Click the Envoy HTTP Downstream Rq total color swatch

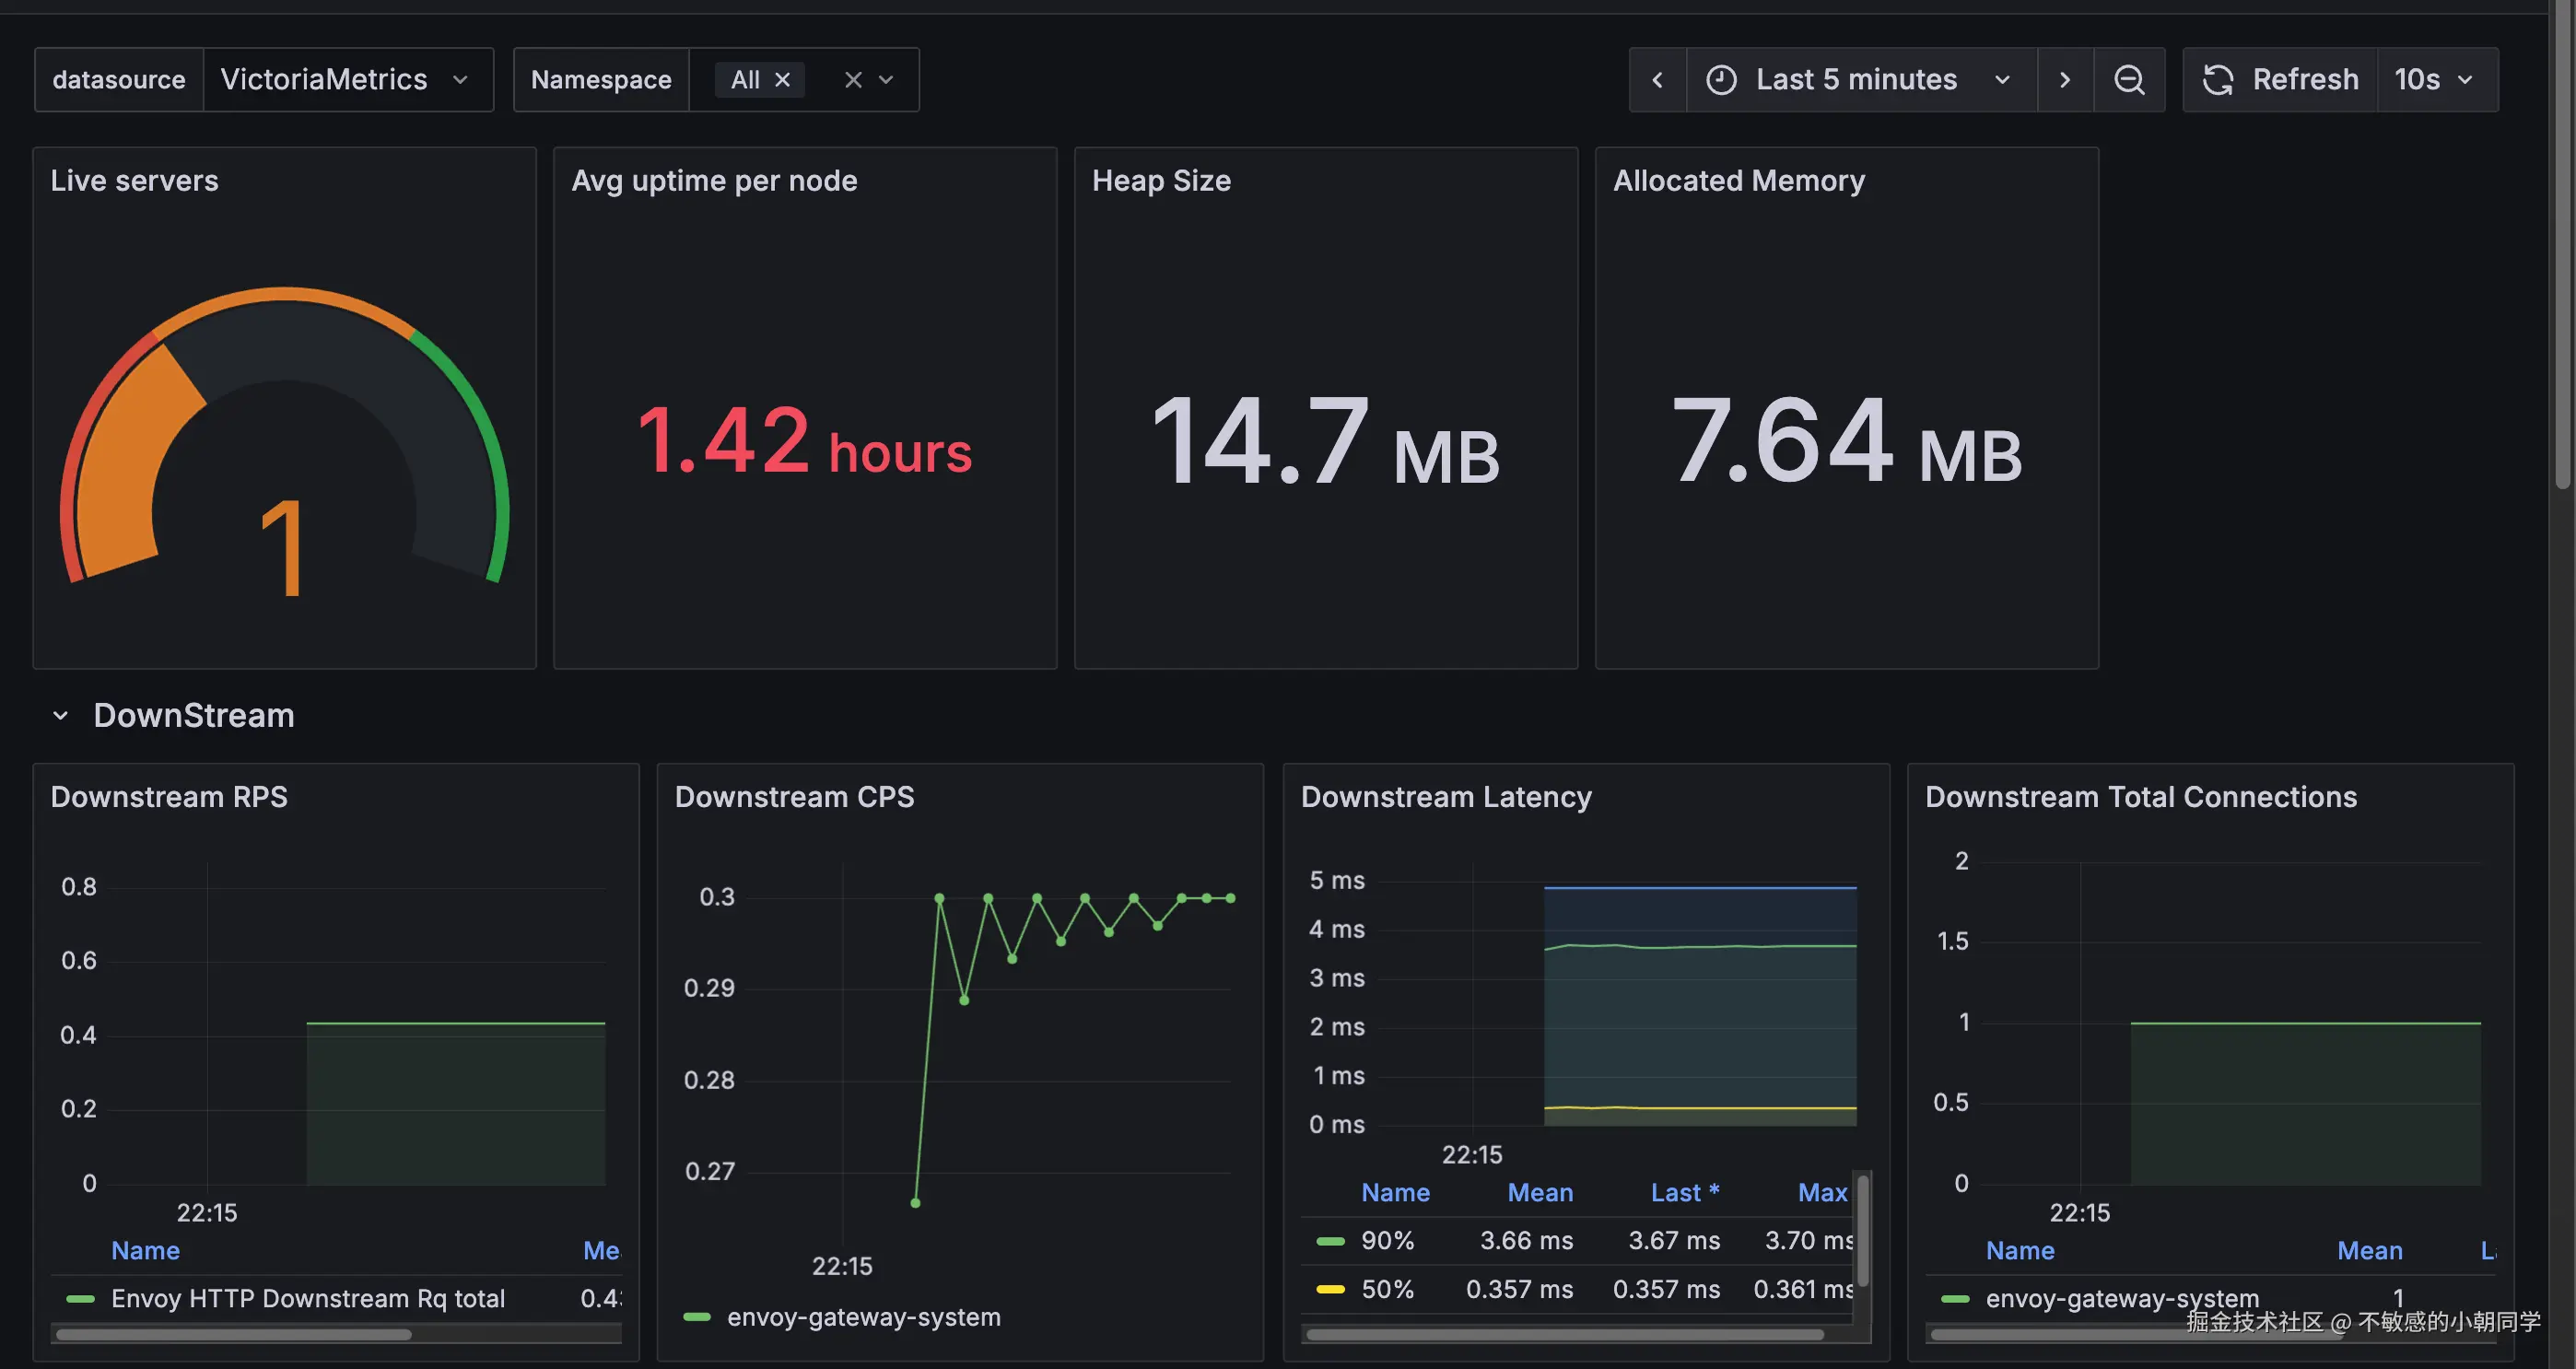click(x=80, y=1299)
